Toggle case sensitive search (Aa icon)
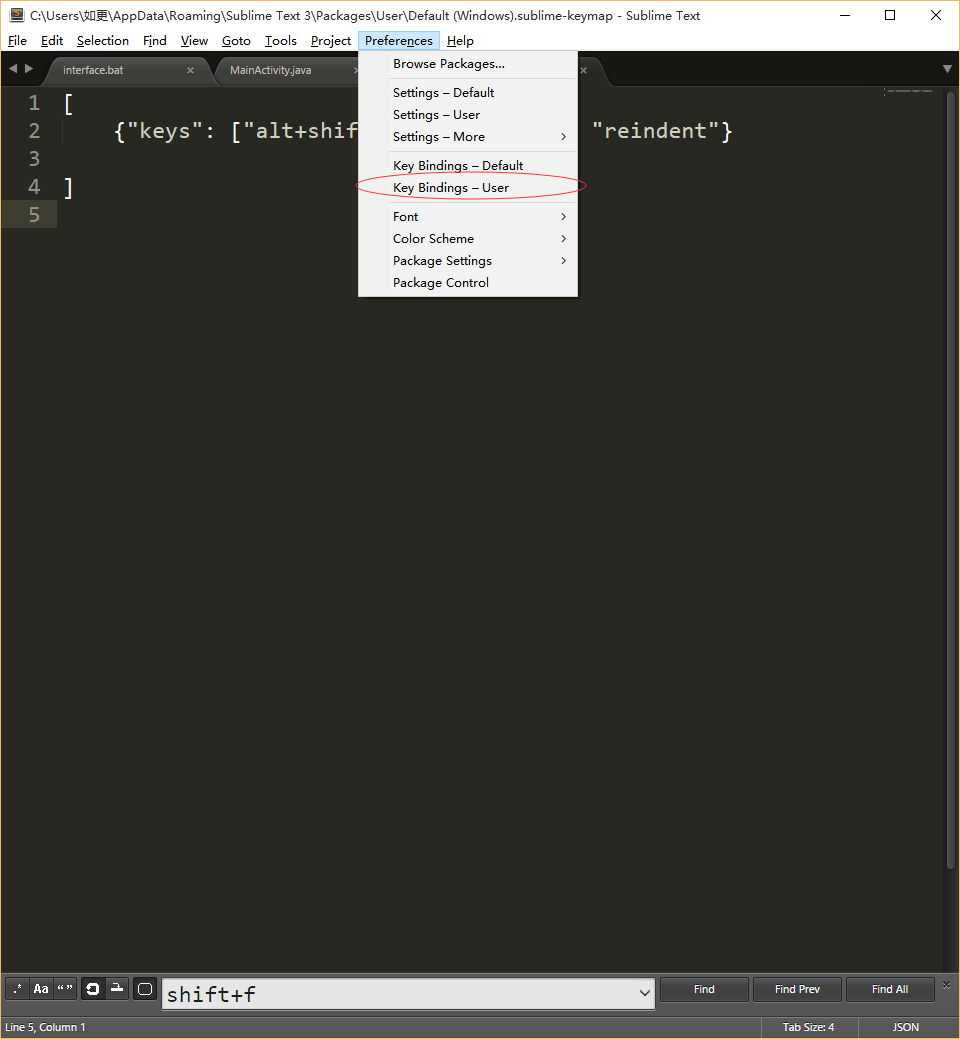The image size is (960, 1039). click(41, 988)
